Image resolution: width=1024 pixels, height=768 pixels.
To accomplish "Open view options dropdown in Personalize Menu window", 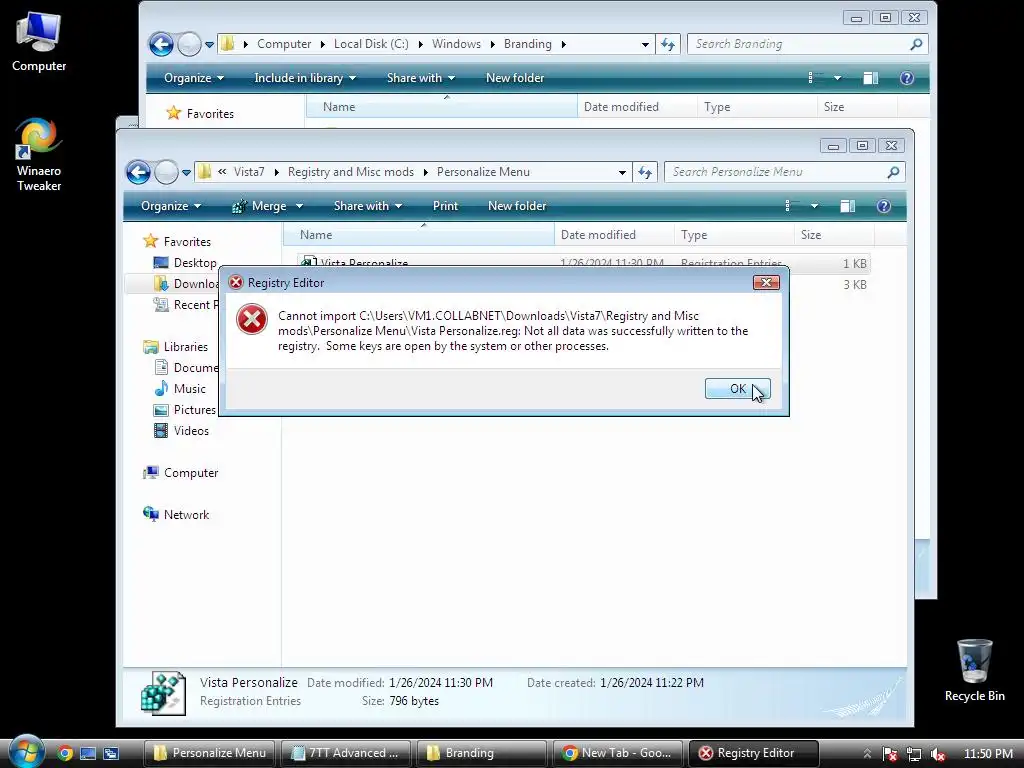I will (x=814, y=206).
